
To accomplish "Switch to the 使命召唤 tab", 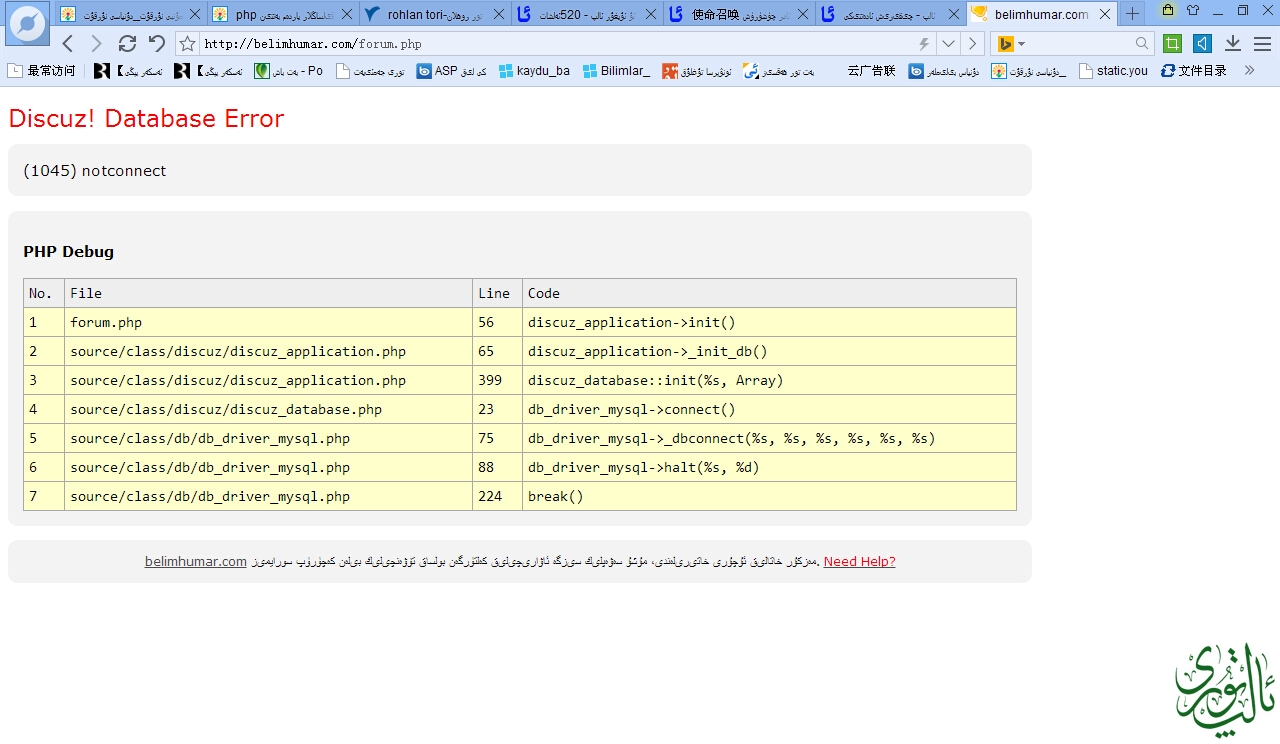I will pos(739,14).
